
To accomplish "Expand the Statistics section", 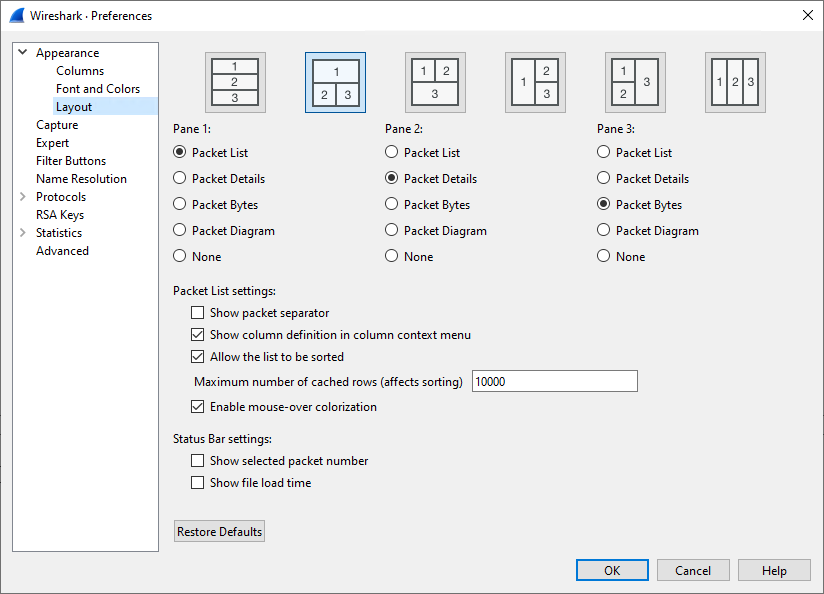I will click(x=22, y=232).
